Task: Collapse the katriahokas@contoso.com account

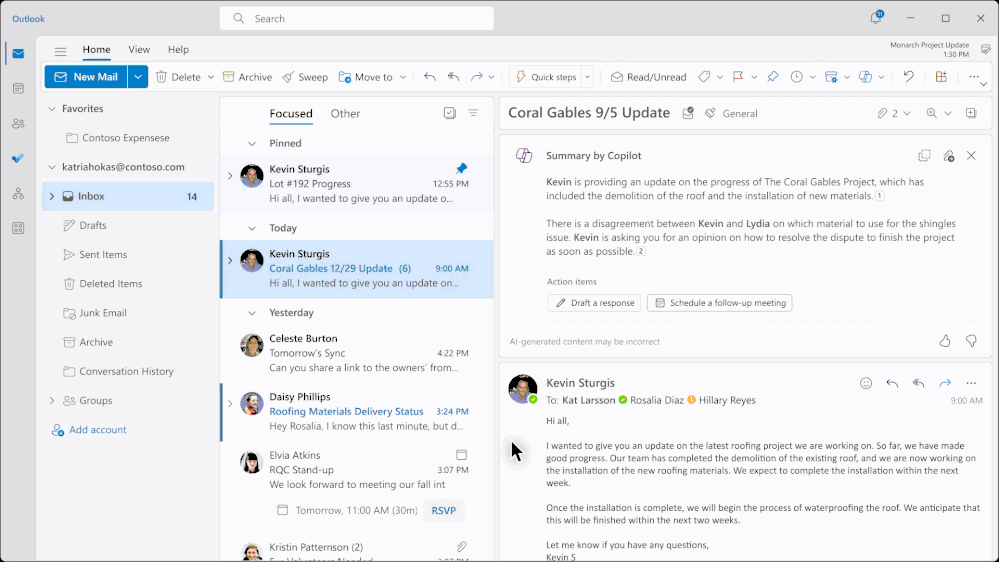Action: (x=52, y=167)
